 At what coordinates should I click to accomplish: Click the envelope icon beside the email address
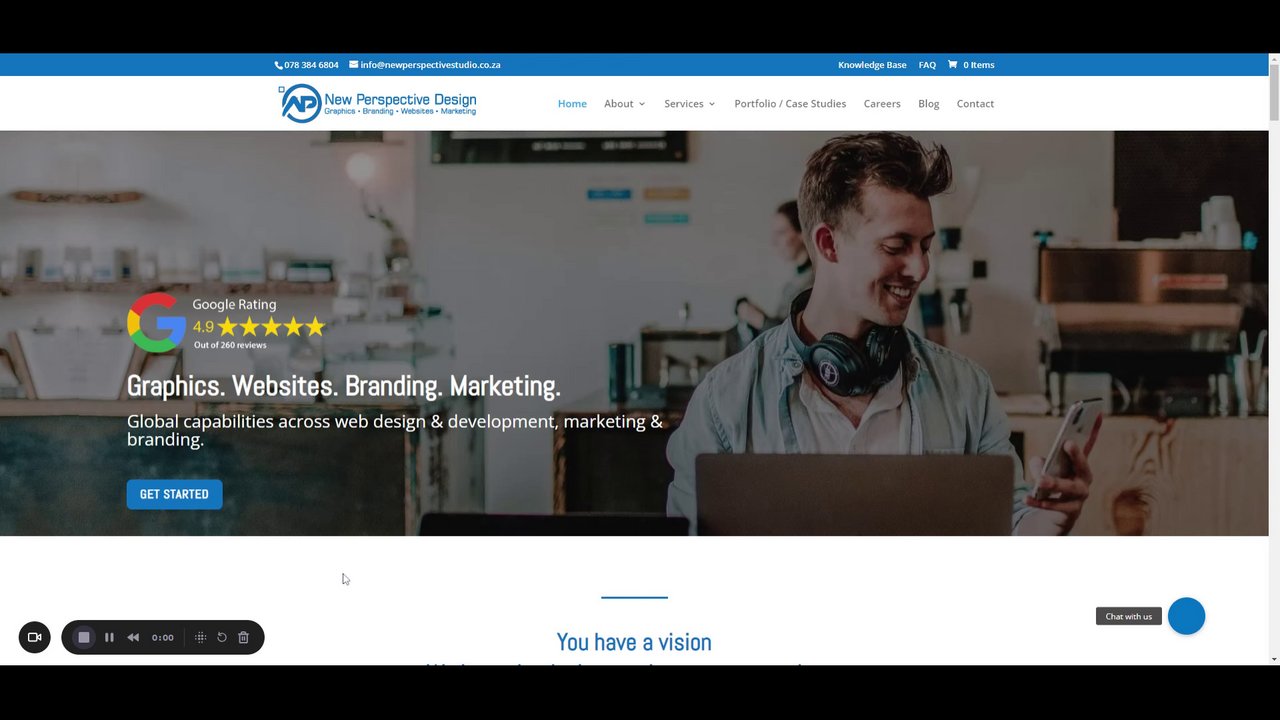click(x=354, y=64)
